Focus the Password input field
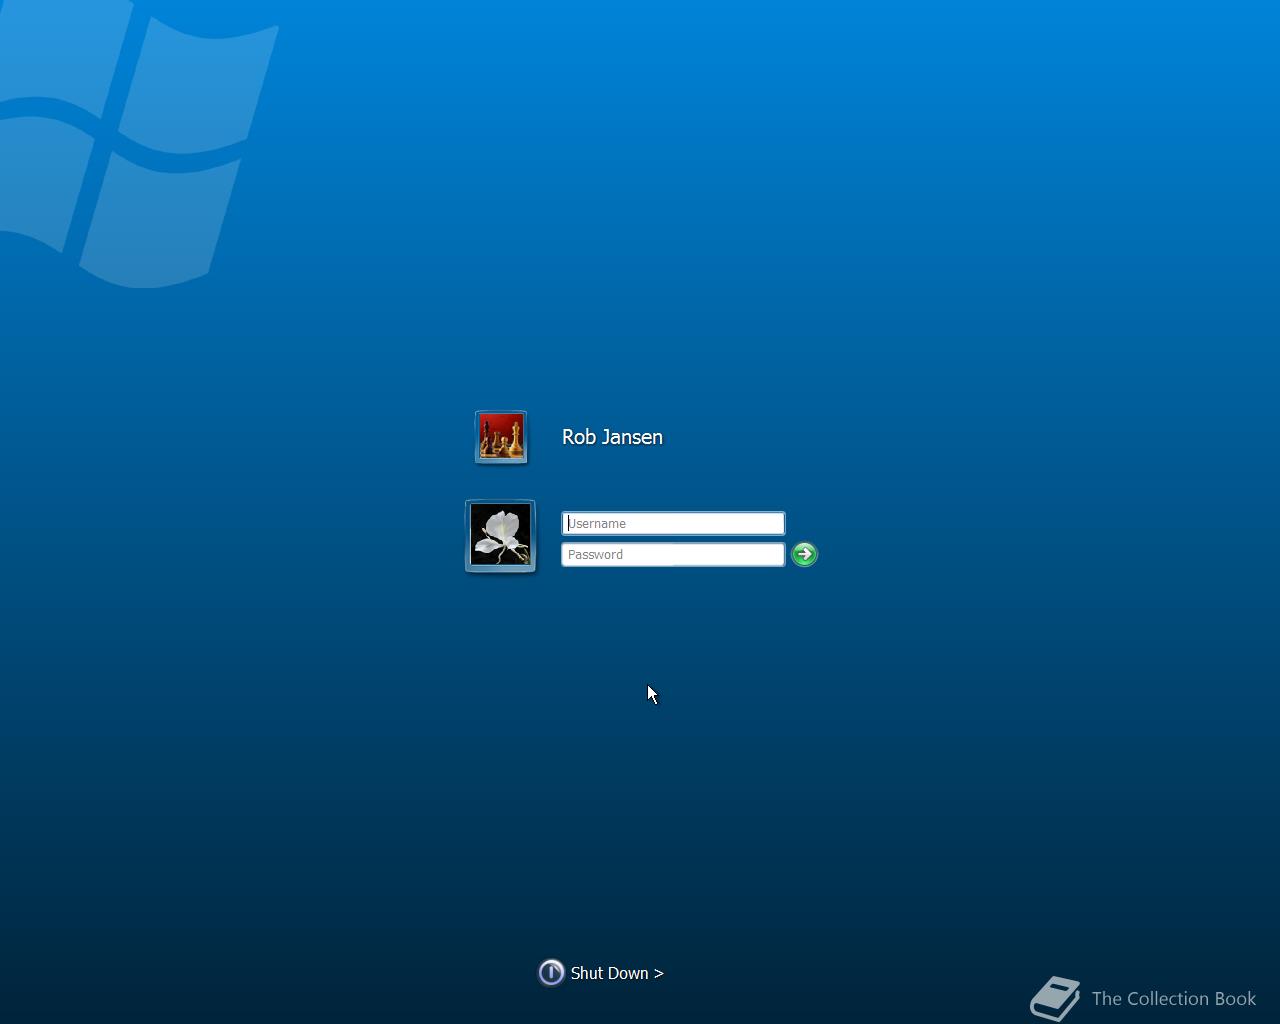The image size is (1280, 1024). pos(673,554)
